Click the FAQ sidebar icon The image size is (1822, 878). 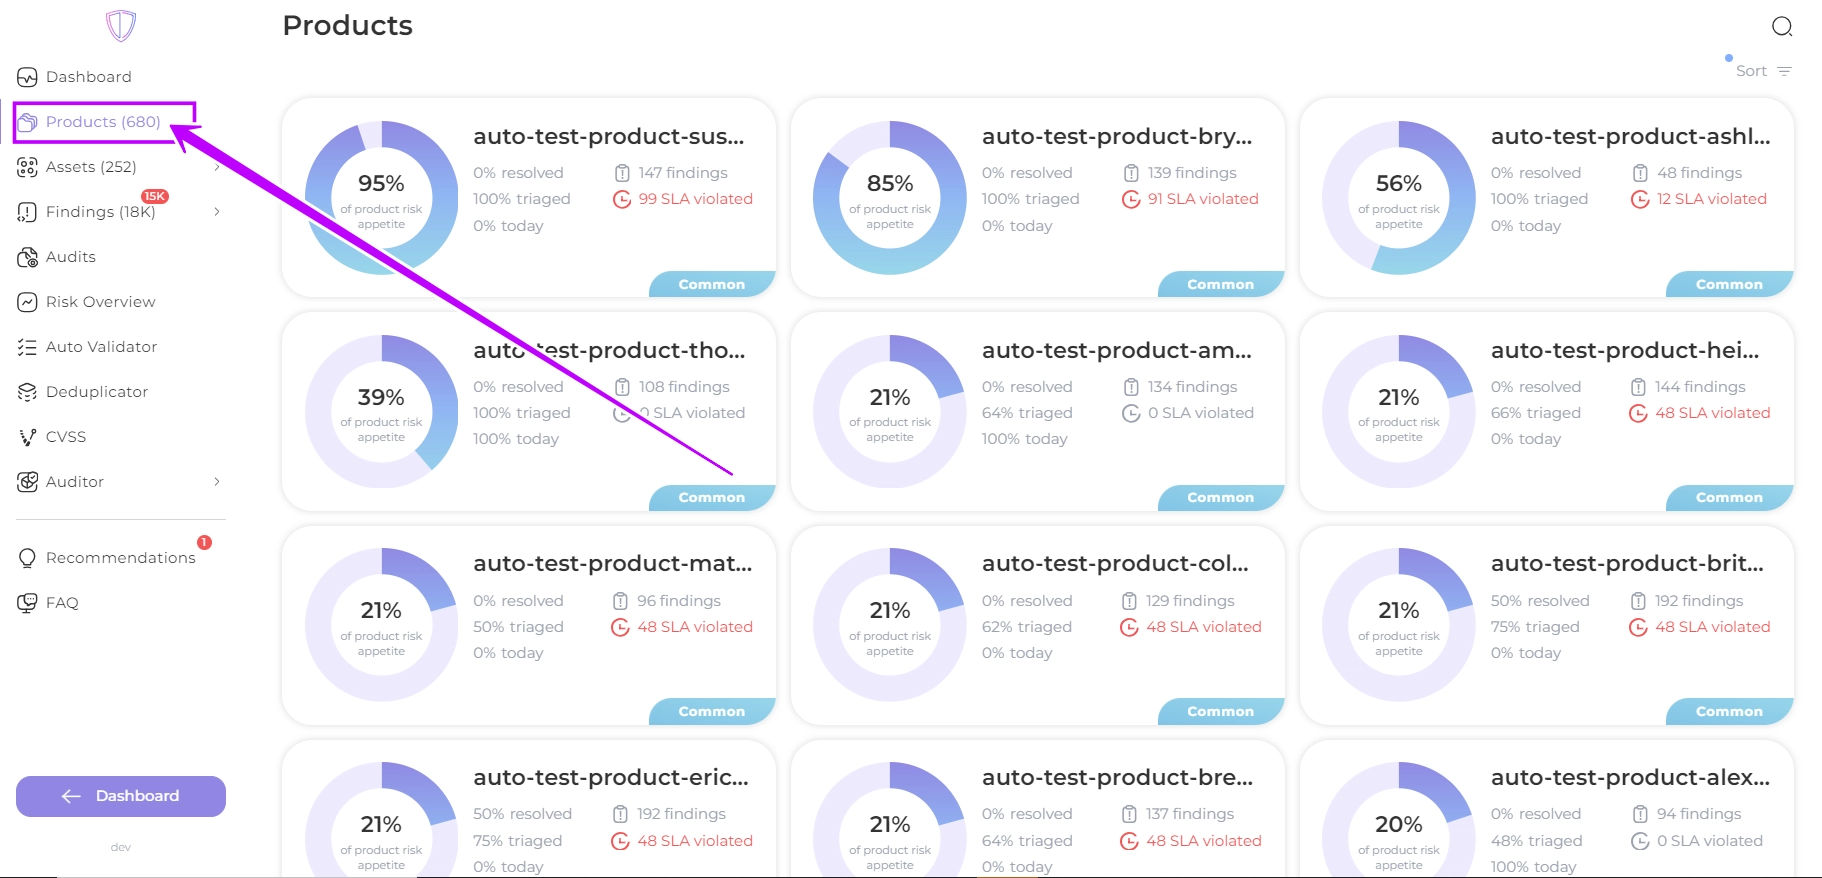[27, 603]
